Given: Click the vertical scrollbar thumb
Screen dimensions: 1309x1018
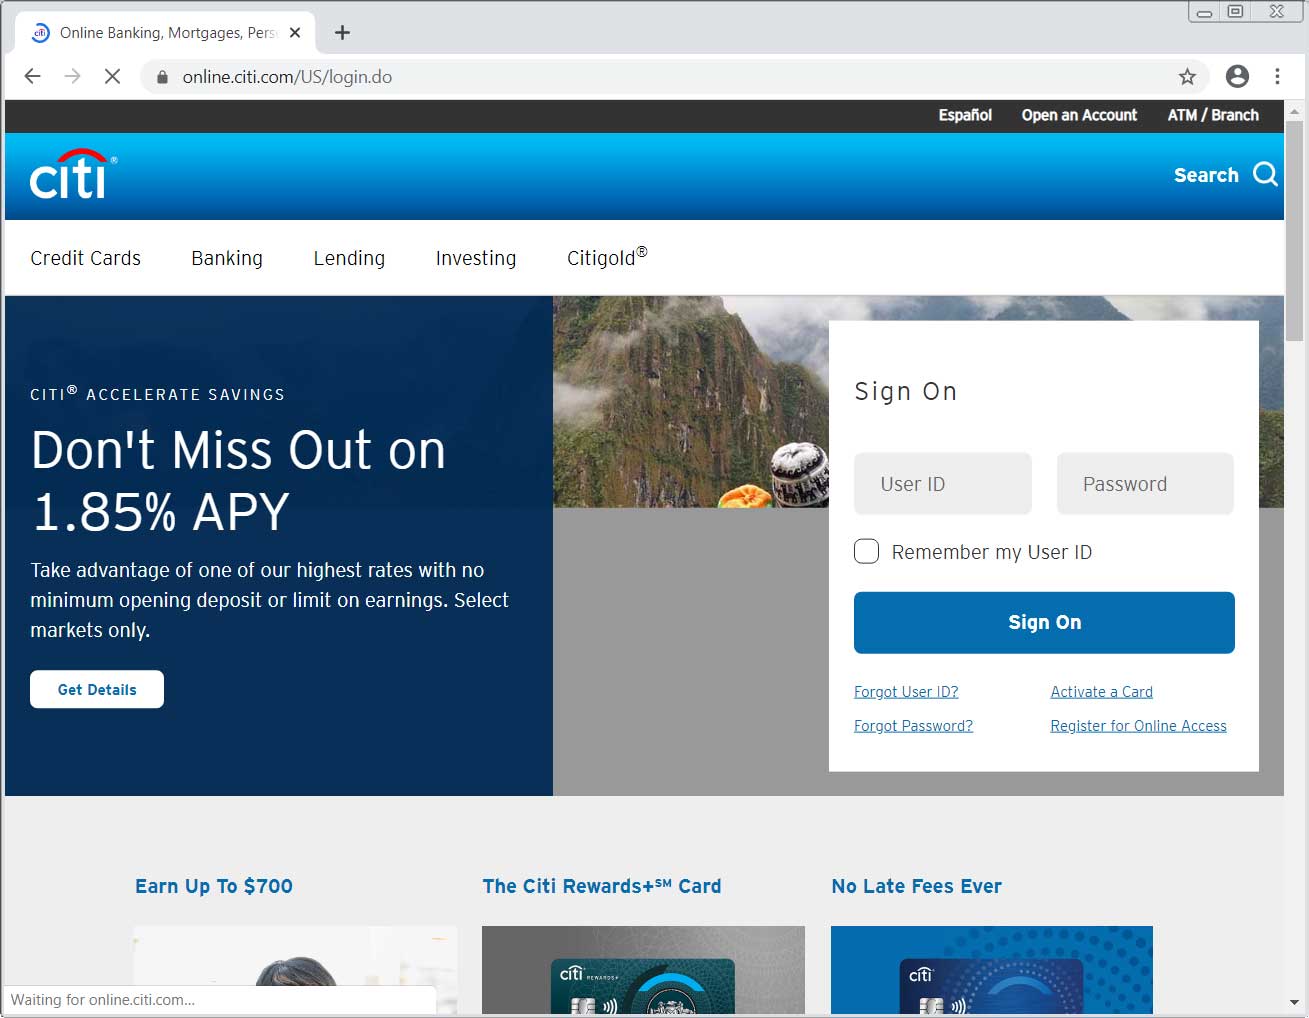Looking at the screenshot, I should (1295, 231).
